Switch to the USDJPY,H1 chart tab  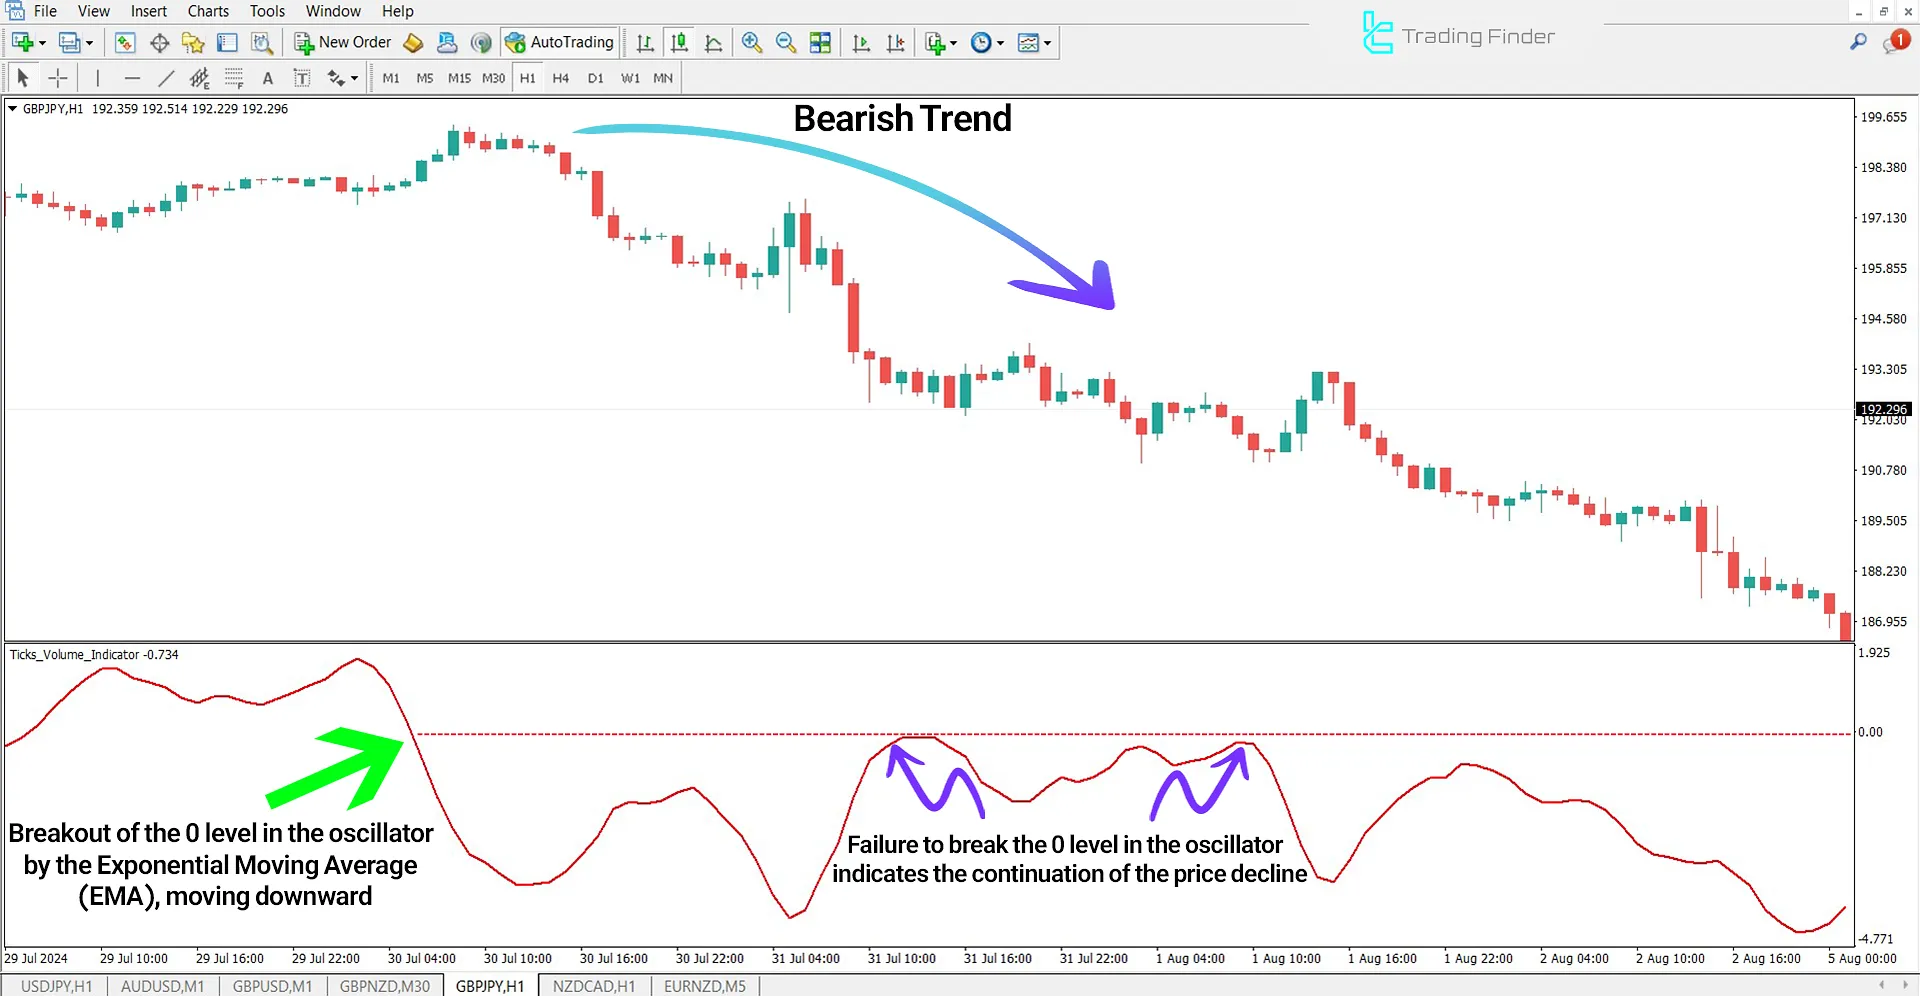tap(56, 985)
